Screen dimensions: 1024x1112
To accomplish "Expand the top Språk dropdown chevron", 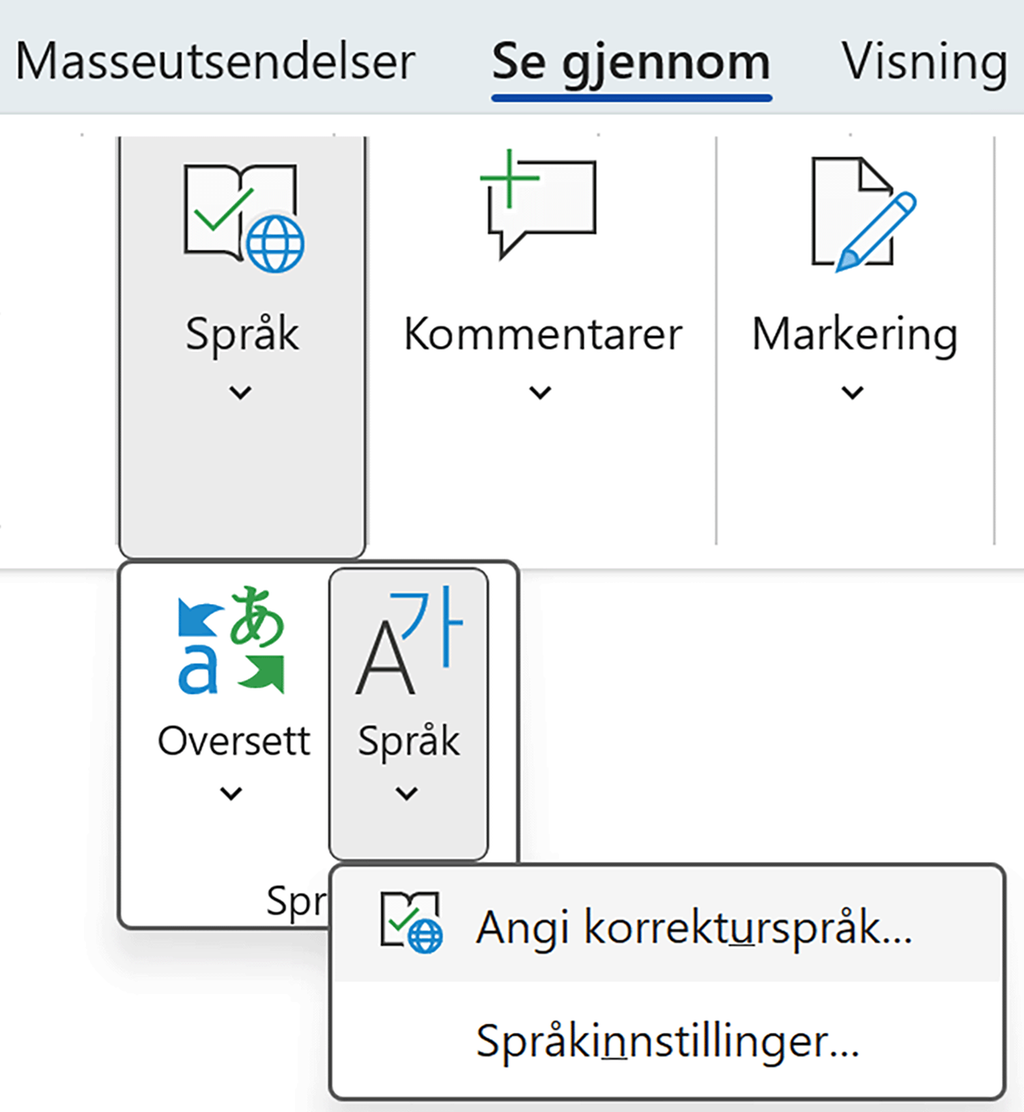I will pyautogui.click(x=240, y=392).
